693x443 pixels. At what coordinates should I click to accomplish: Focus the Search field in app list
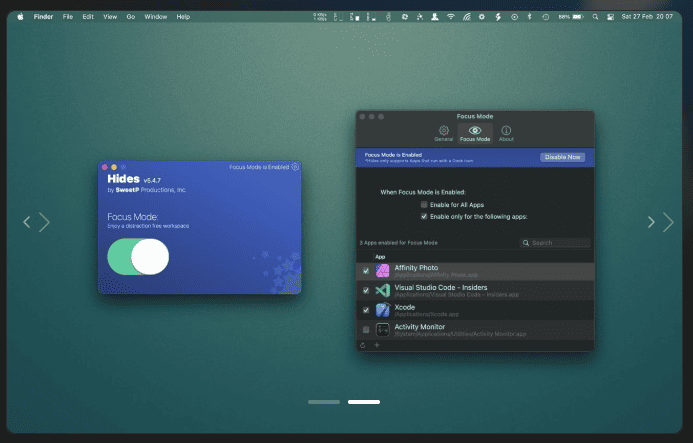[555, 243]
